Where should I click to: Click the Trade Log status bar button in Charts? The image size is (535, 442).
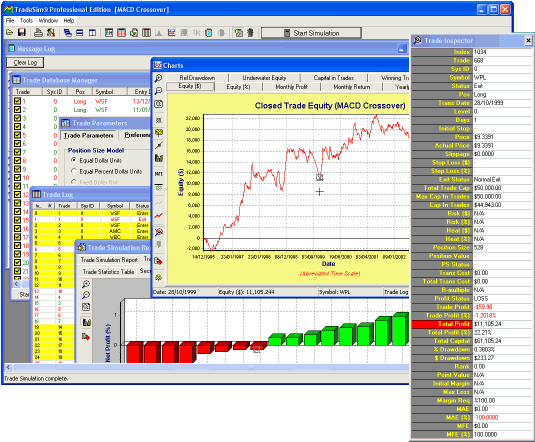[396, 292]
